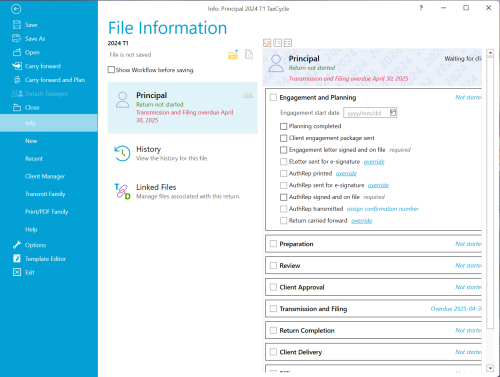Tick the Preparation stage checkbox
Viewport: 500px width, 377px height.
(x=273, y=244)
